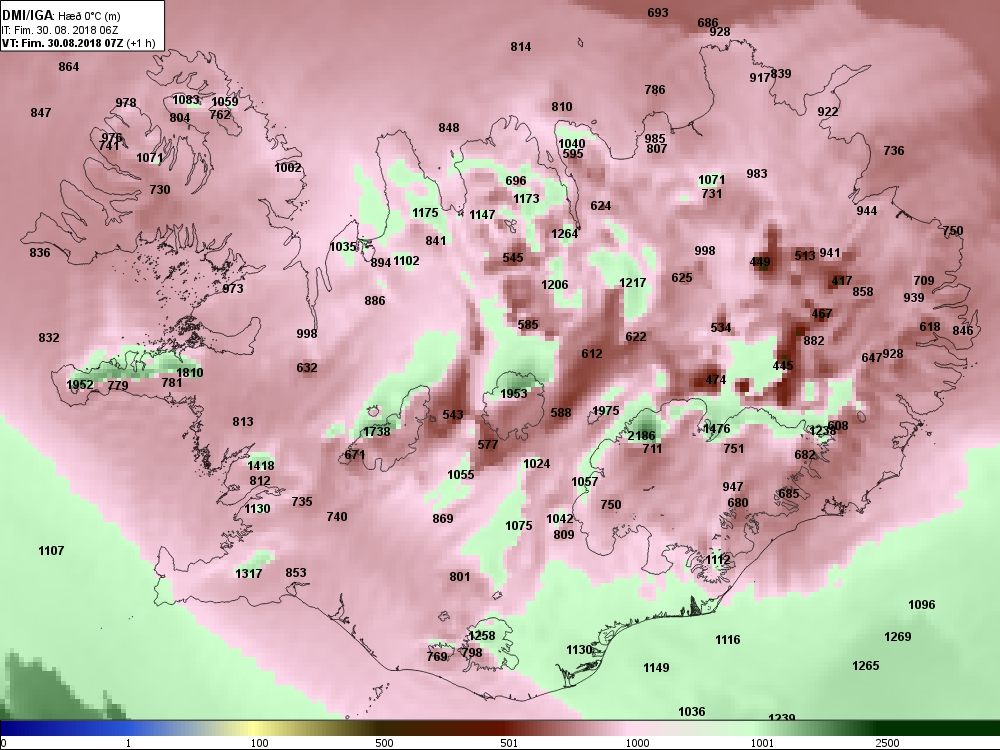Click the '501' label on the color scale
Screen dimensions: 1000x750
click(x=509, y=743)
